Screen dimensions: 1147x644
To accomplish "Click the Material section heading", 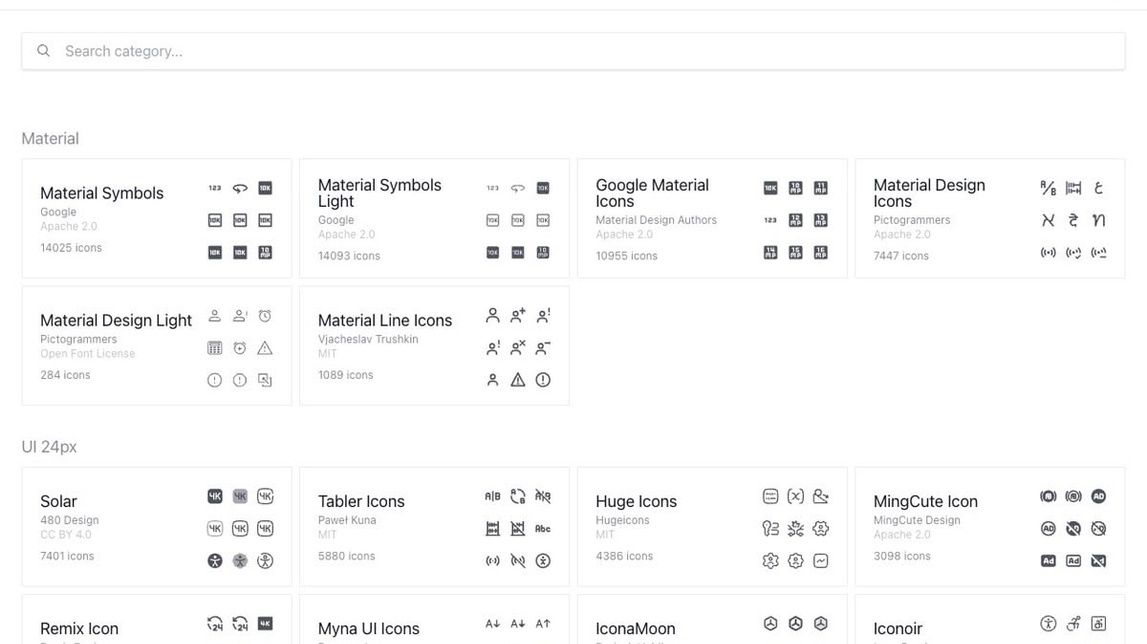I will pos(50,138).
